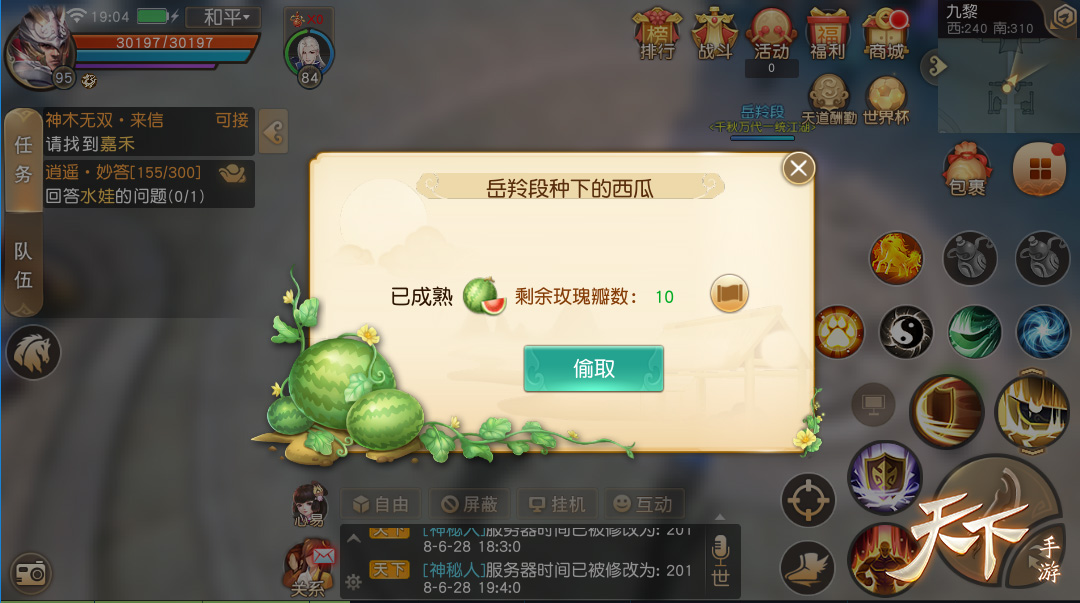
Task: Toggle the 自由 camera mode
Action: [x=381, y=504]
